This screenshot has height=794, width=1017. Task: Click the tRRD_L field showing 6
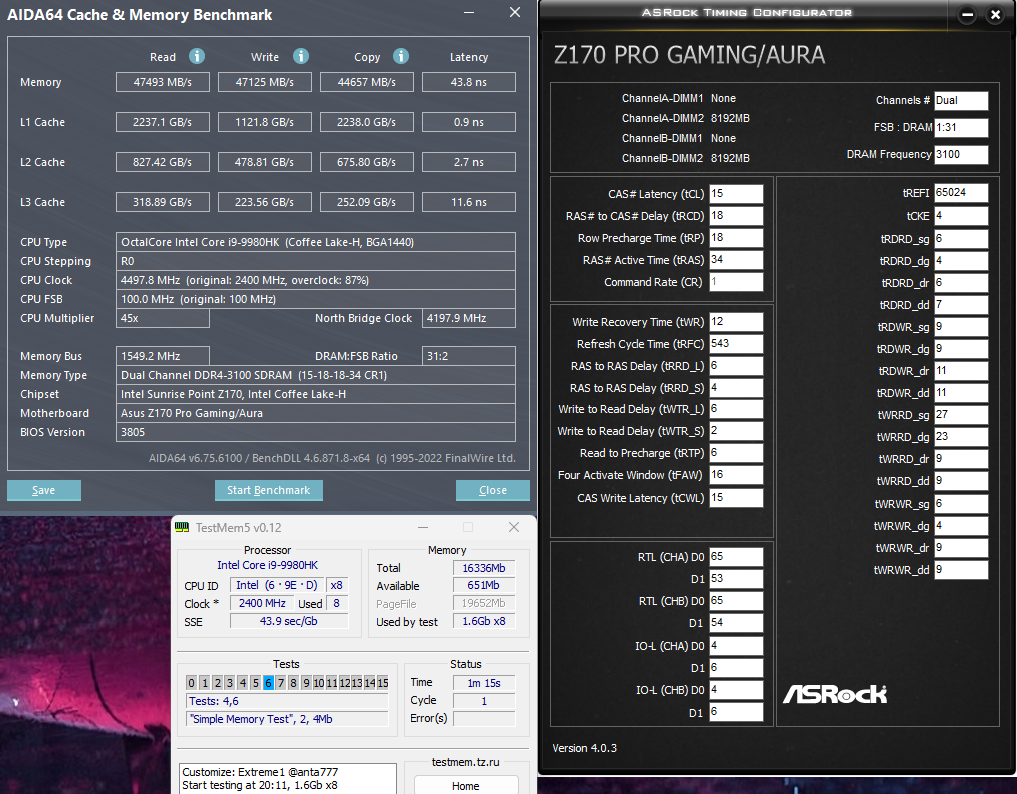pyautogui.click(x=736, y=367)
